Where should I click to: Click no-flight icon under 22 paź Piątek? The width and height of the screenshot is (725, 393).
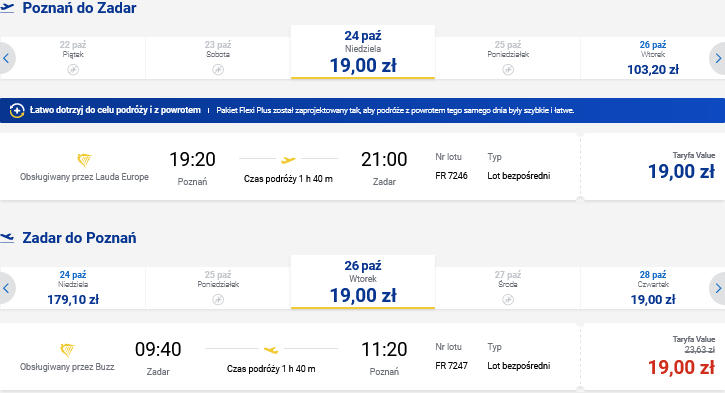tap(73, 70)
